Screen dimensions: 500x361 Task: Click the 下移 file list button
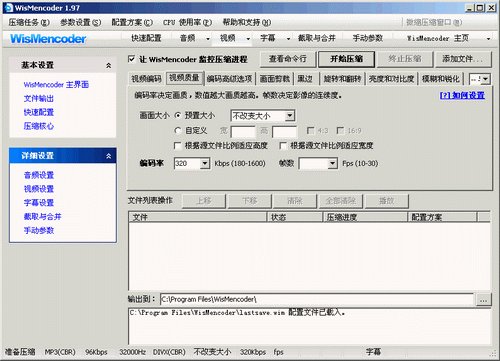click(249, 201)
